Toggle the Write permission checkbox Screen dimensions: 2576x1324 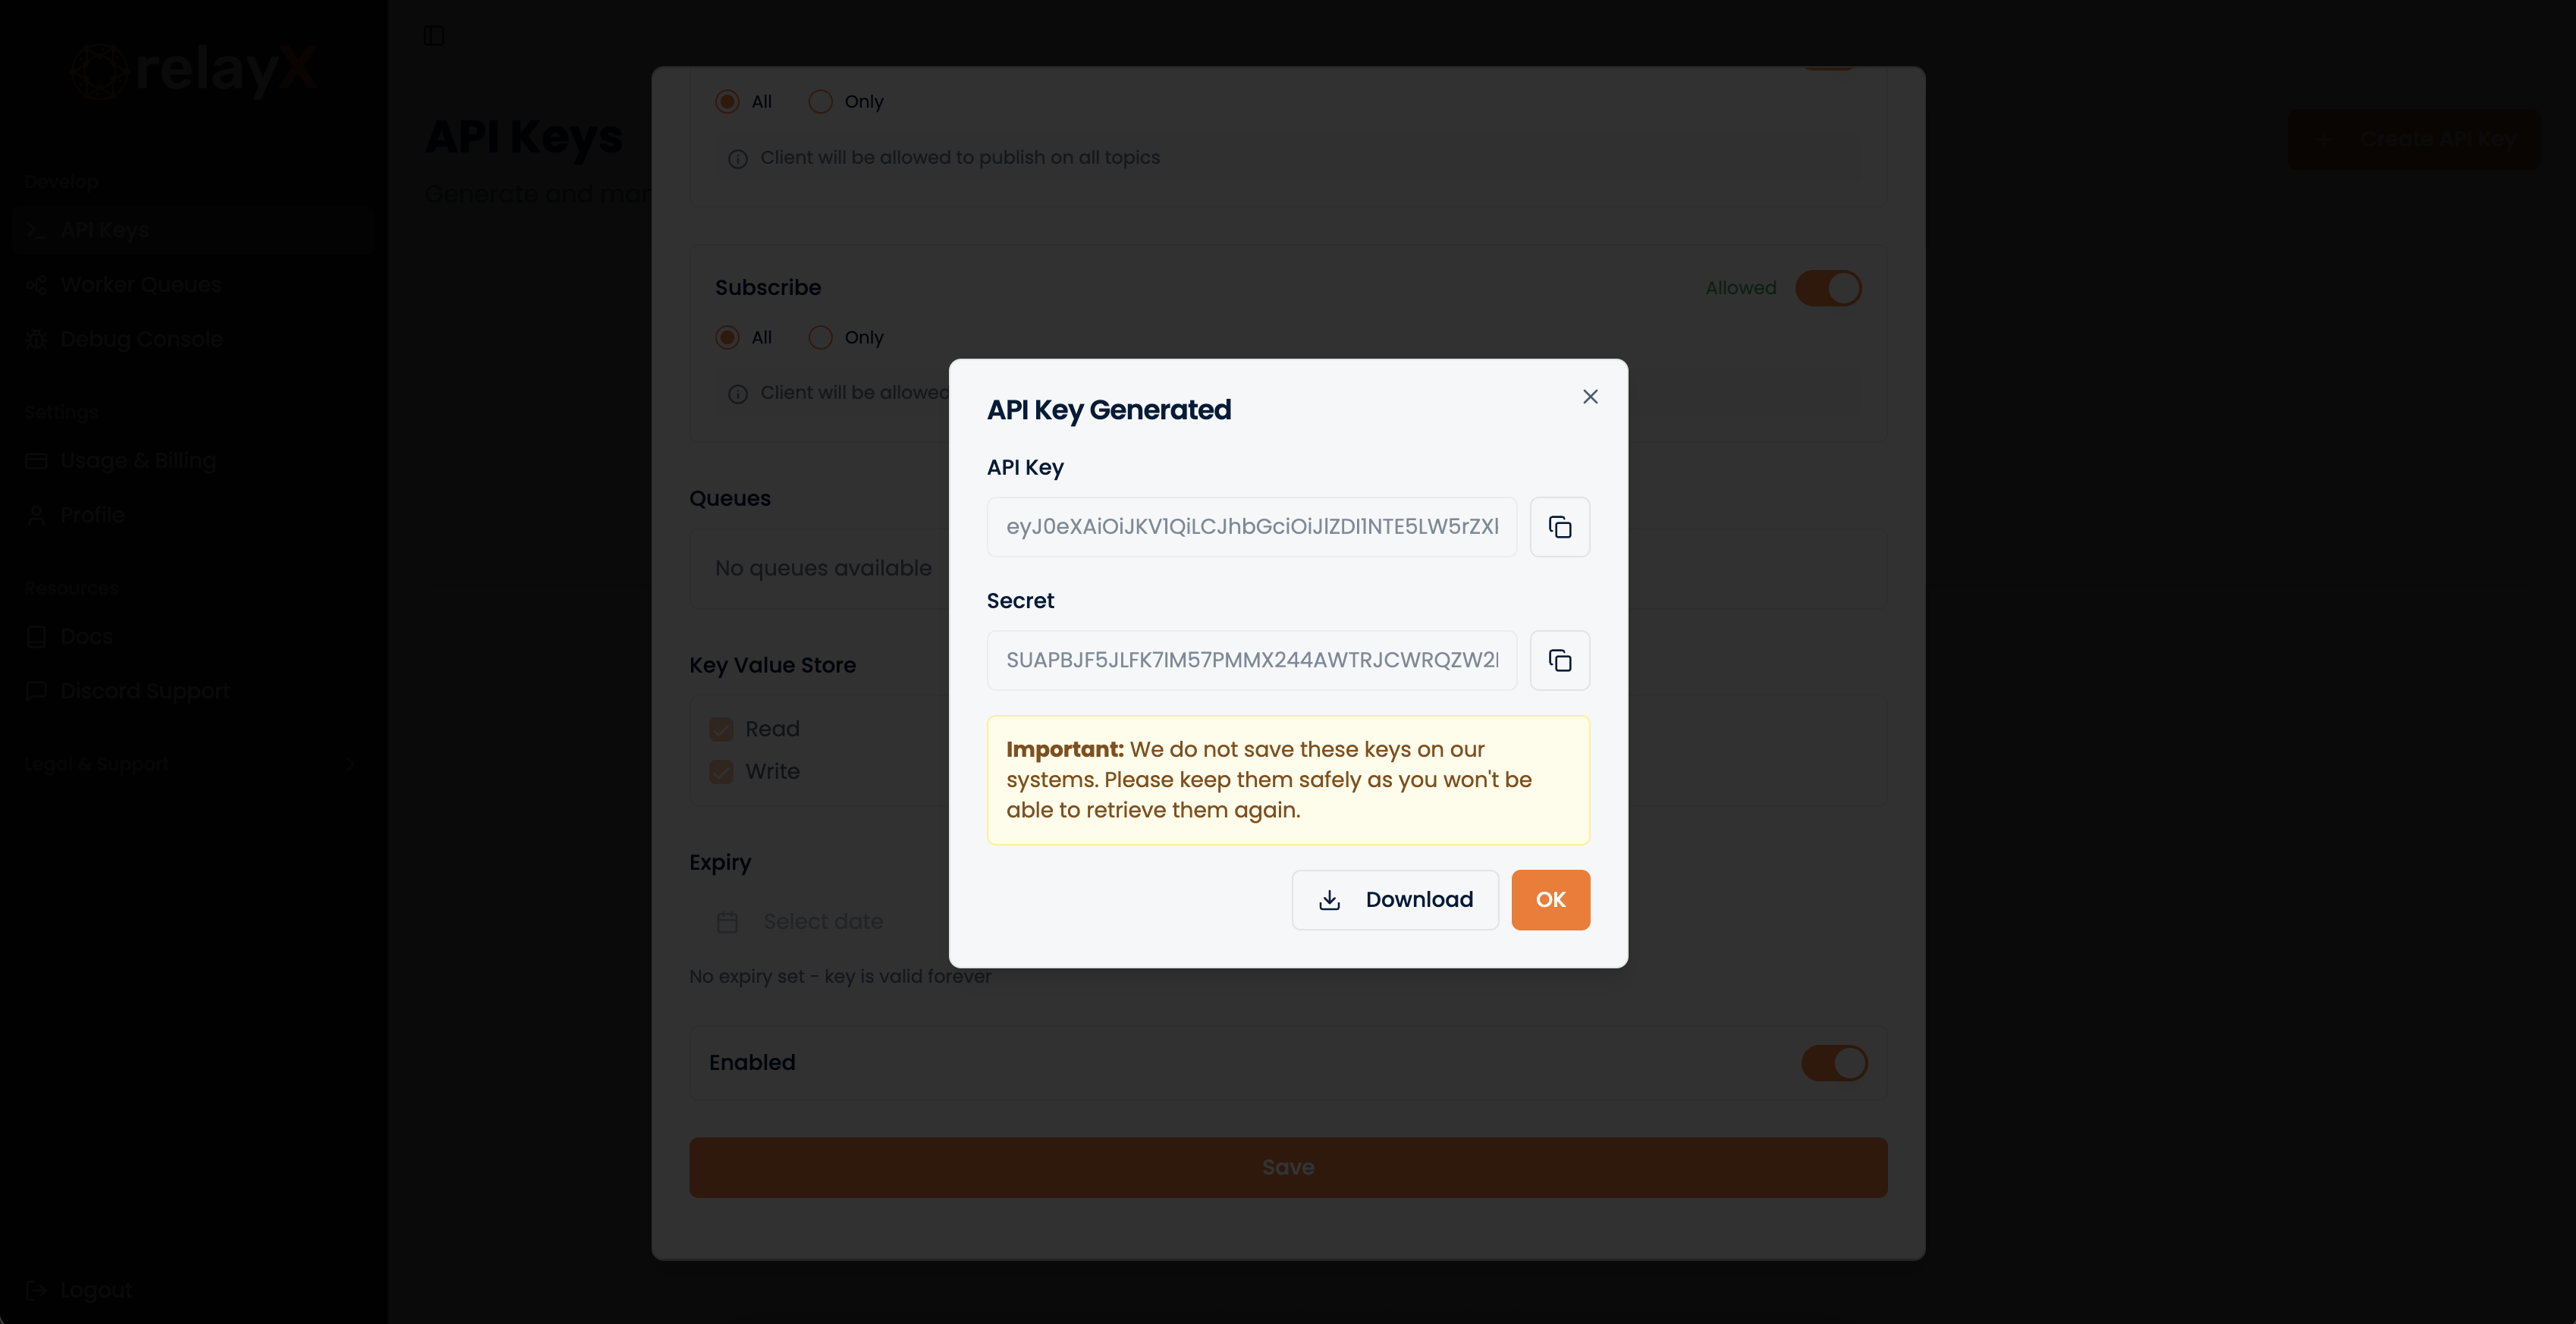721,772
